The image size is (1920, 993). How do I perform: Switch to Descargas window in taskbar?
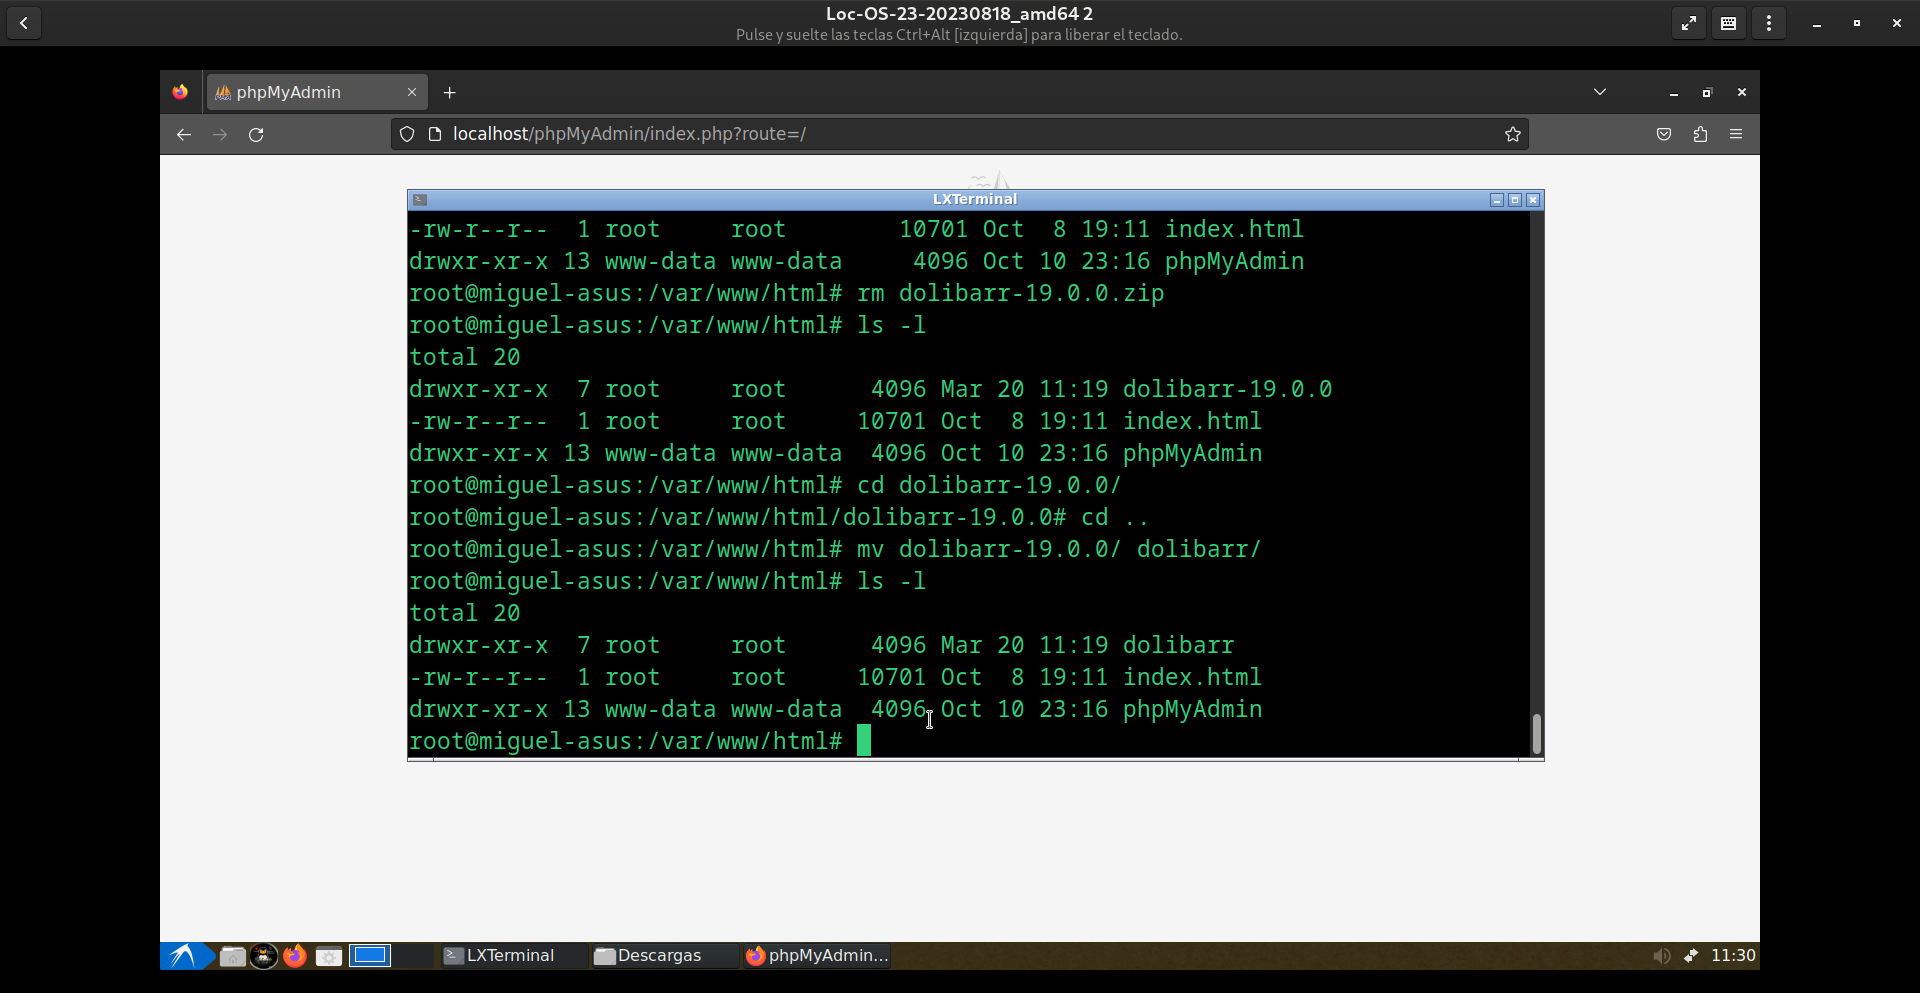(650, 956)
